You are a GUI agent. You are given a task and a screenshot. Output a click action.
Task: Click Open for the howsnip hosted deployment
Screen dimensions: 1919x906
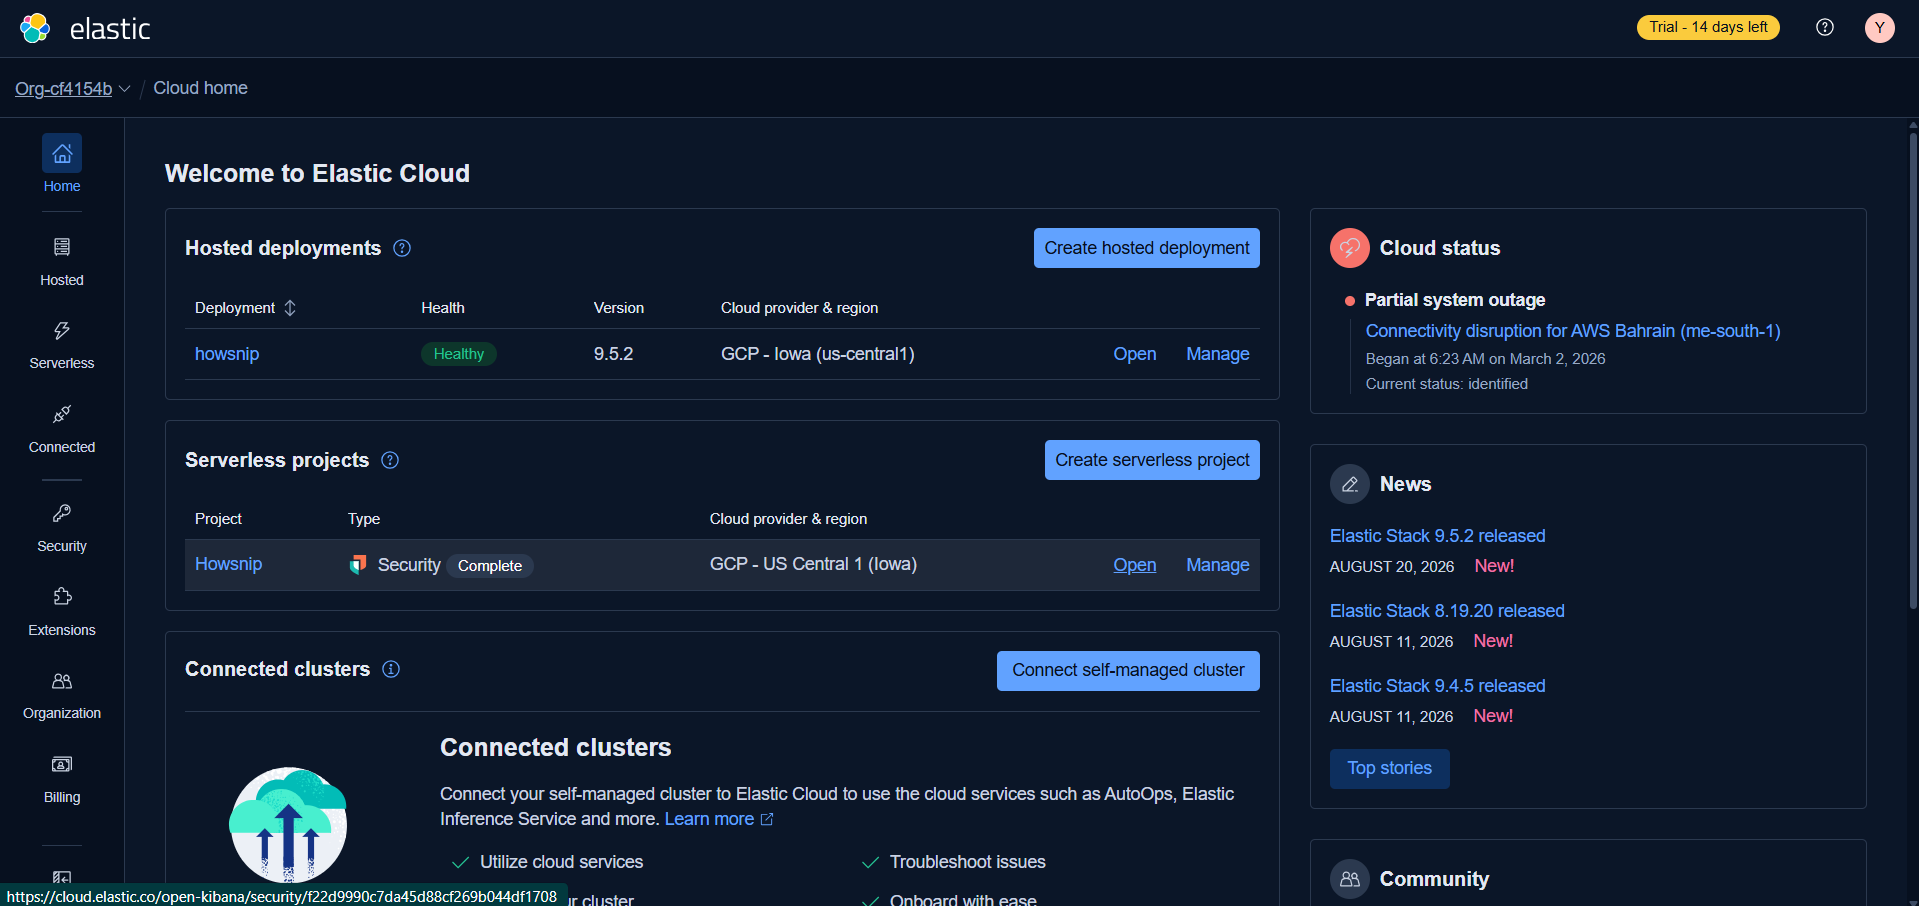(x=1135, y=354)
